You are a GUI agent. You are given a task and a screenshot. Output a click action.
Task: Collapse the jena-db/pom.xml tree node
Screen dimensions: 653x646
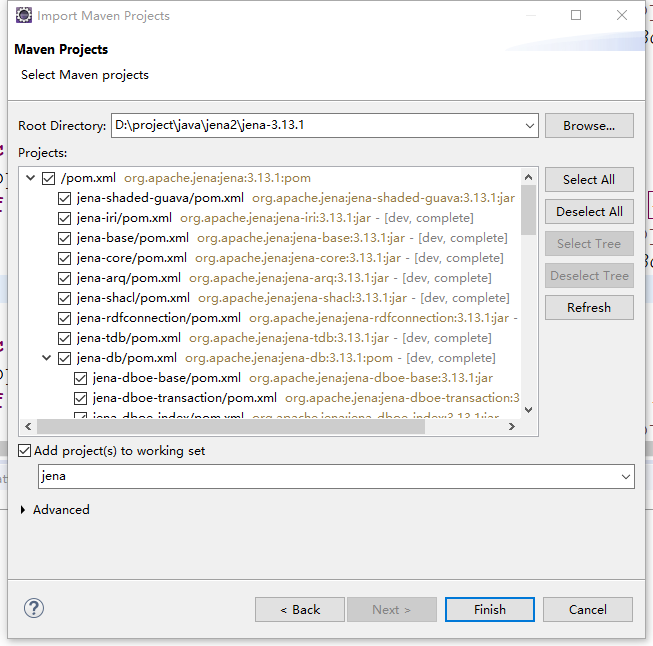click(47, 358)
